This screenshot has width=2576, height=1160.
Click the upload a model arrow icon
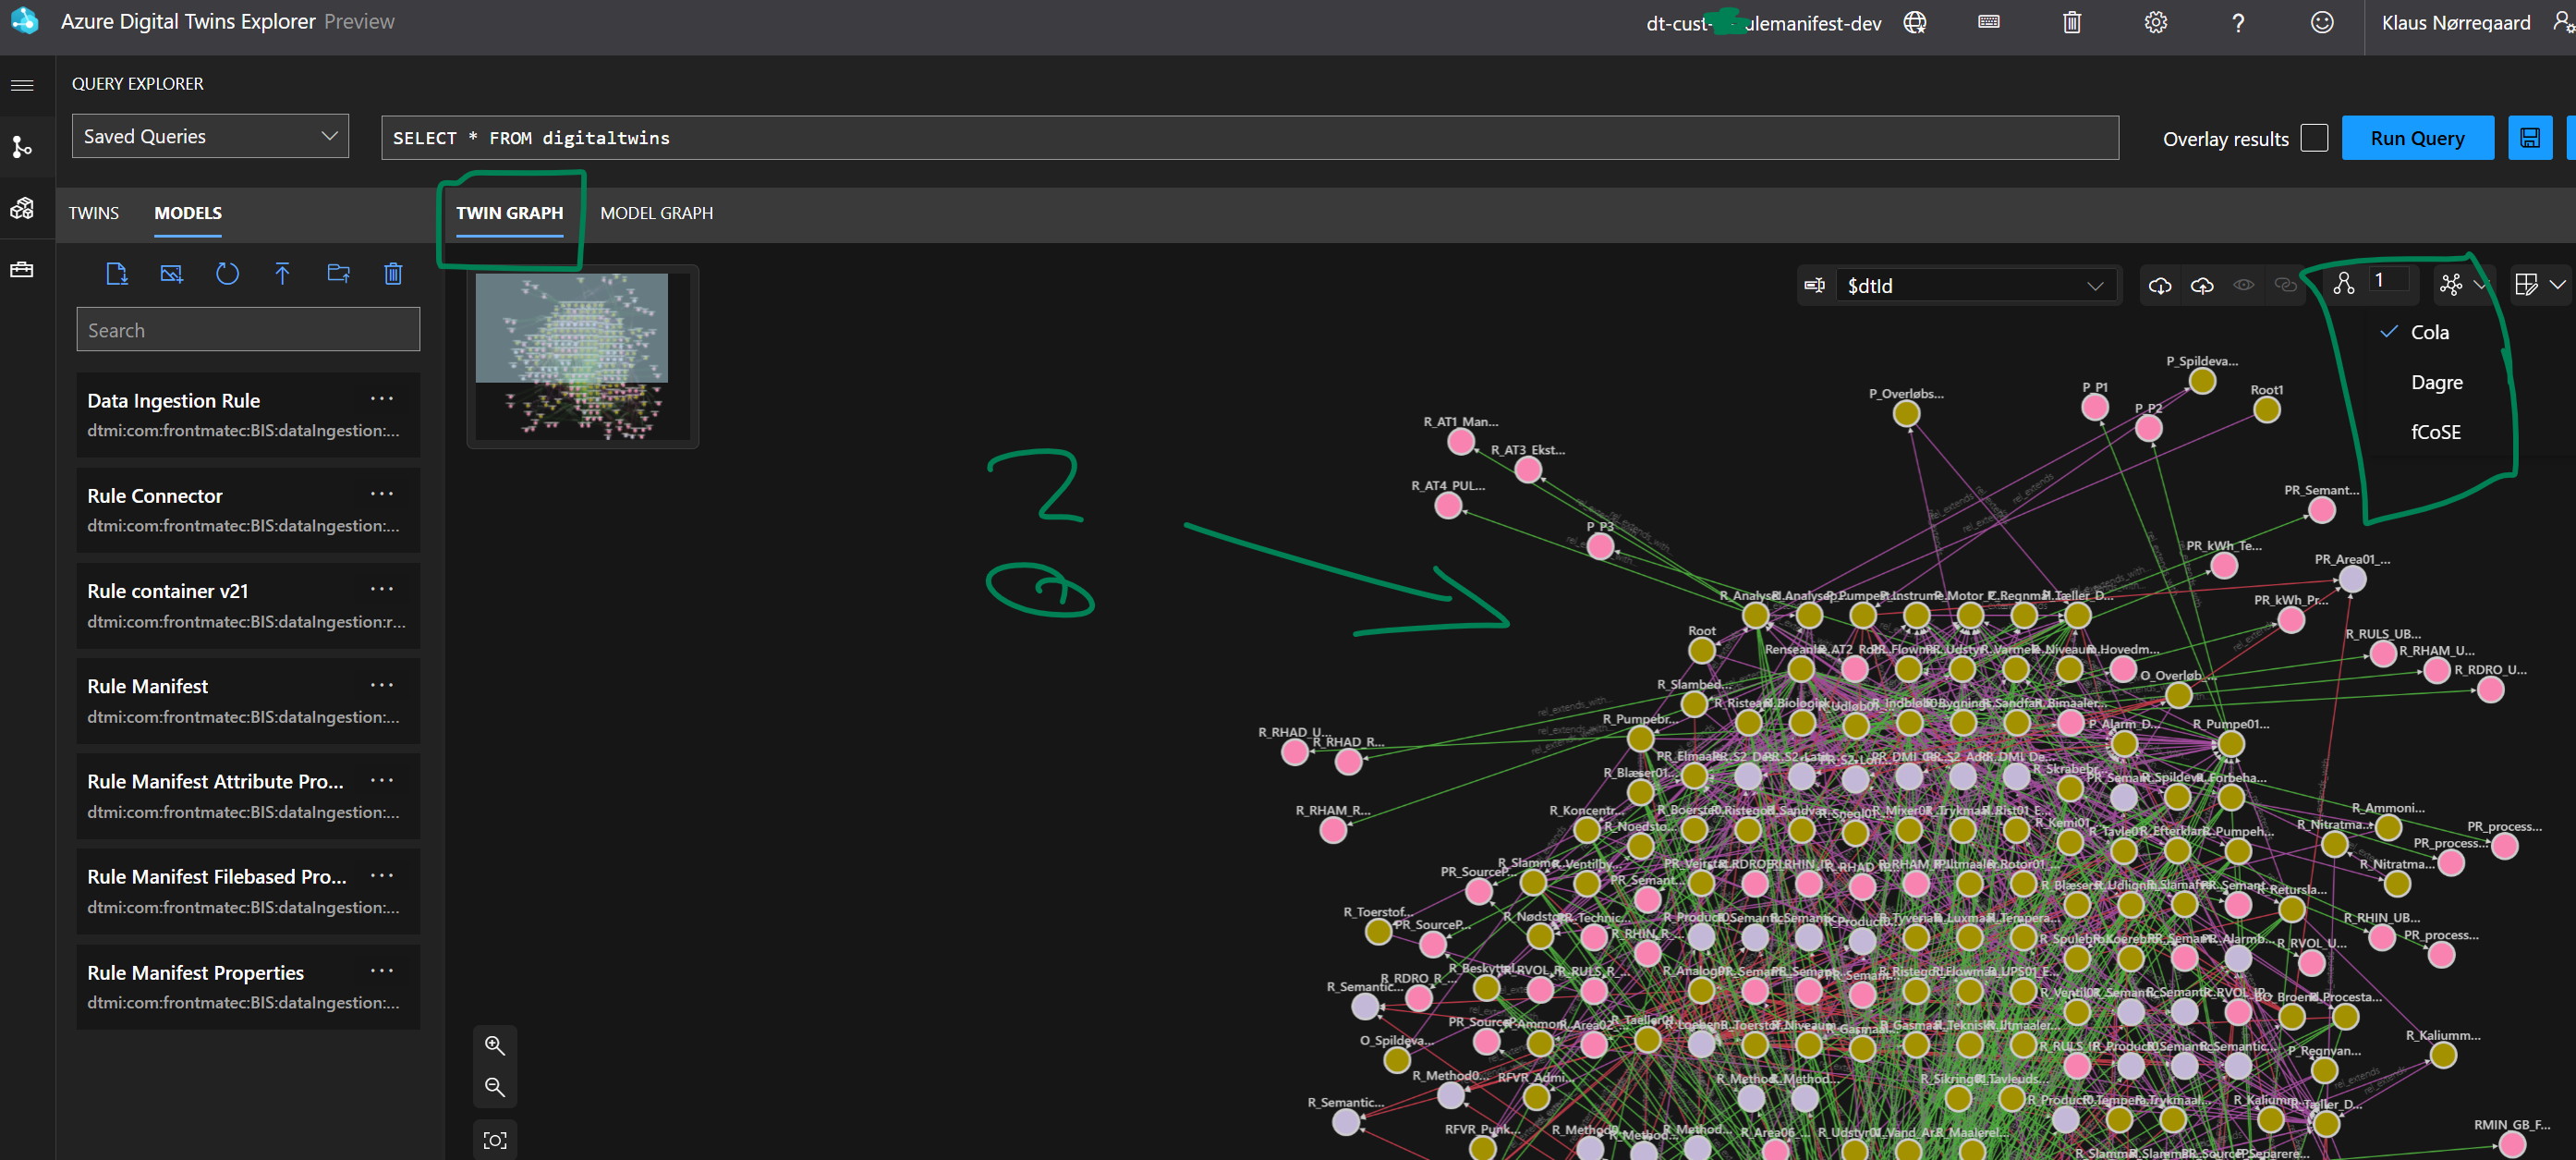click(282, 274)
